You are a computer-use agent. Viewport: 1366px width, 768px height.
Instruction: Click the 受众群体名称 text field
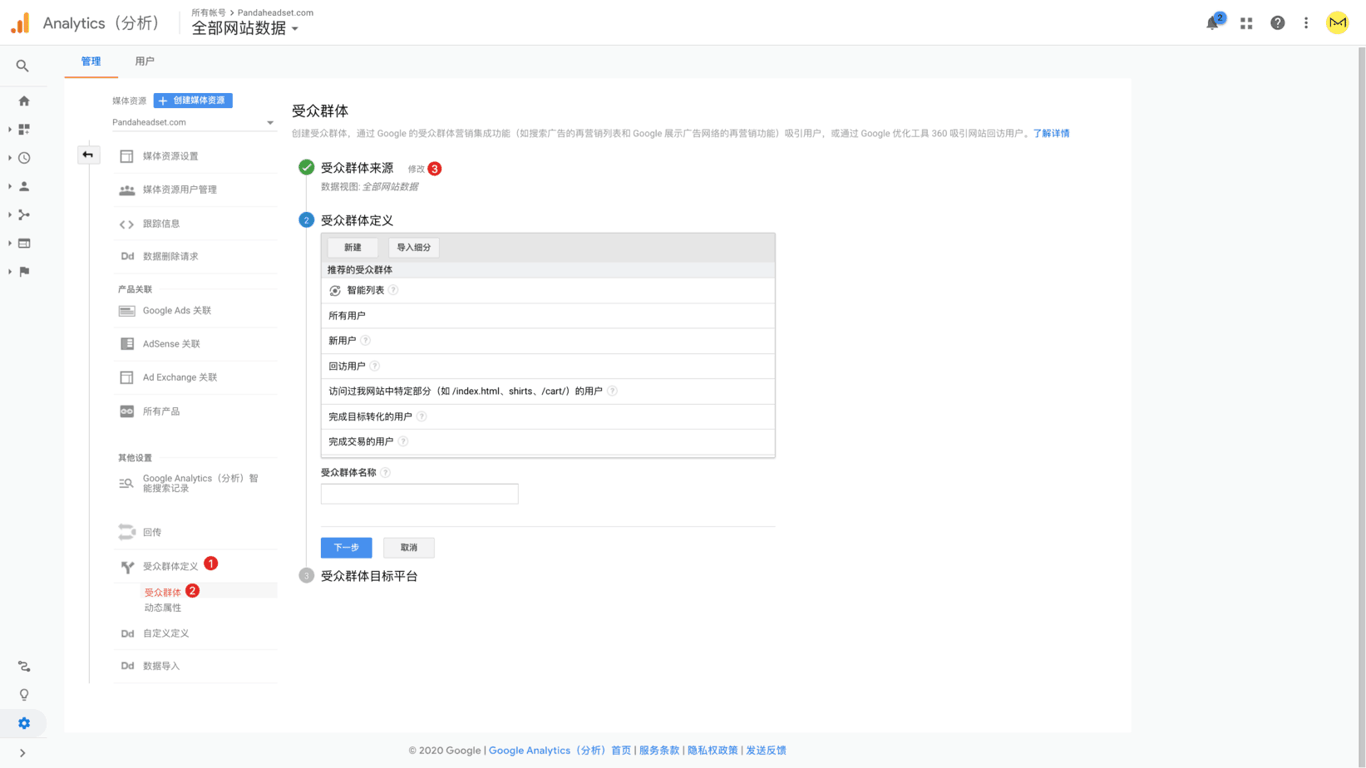pyautogui.click(x=419, y=494)
